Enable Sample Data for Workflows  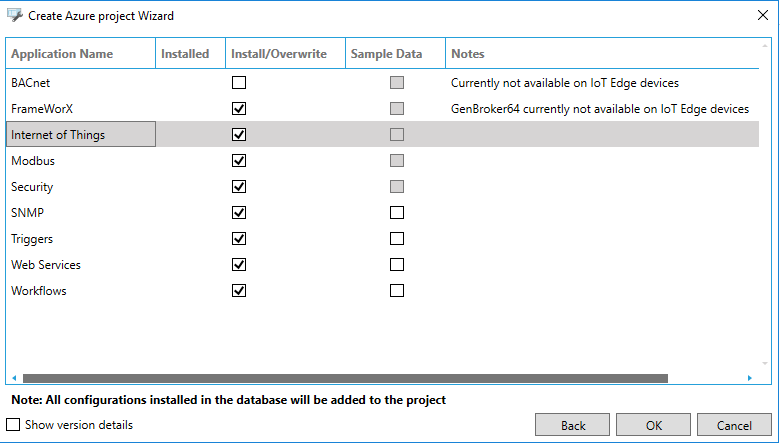[x=397, y=291]
